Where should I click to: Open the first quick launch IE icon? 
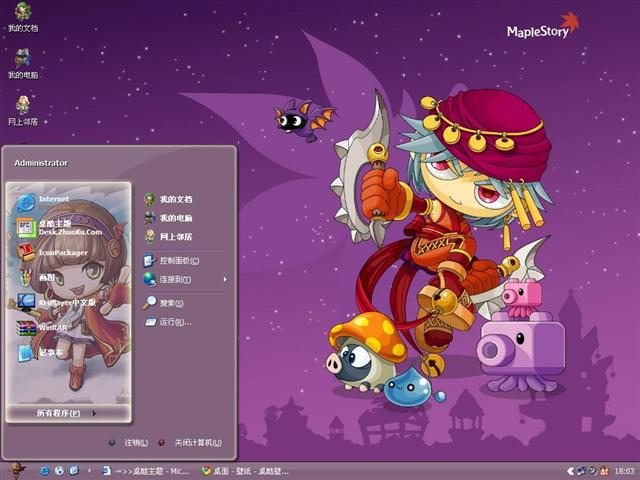tap(44, 471)
